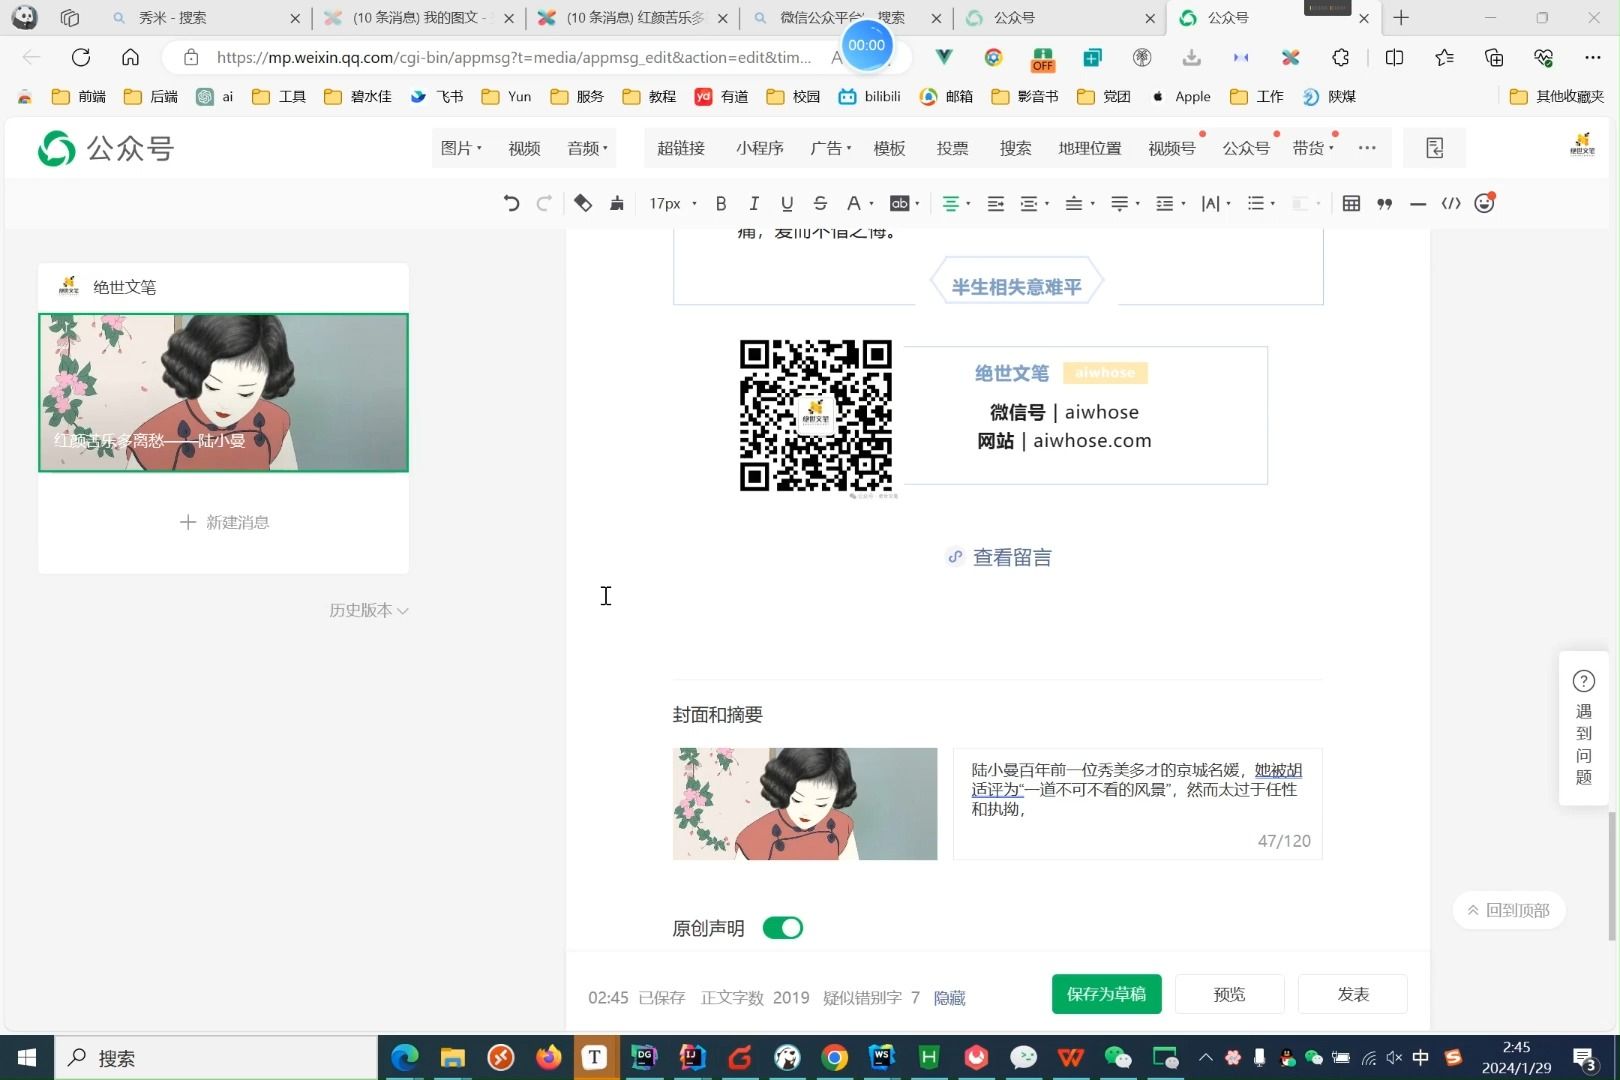Viewport: 1620px width, 1080px height.
Task: Open the document outline icon in header
Action: 1435,148
